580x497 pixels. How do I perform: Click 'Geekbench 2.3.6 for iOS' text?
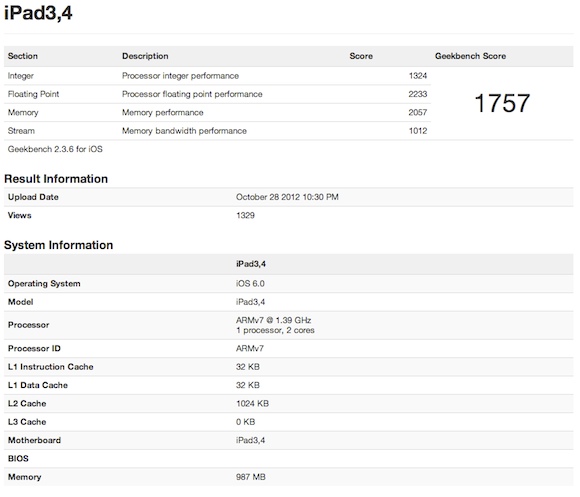coord(55,149)
